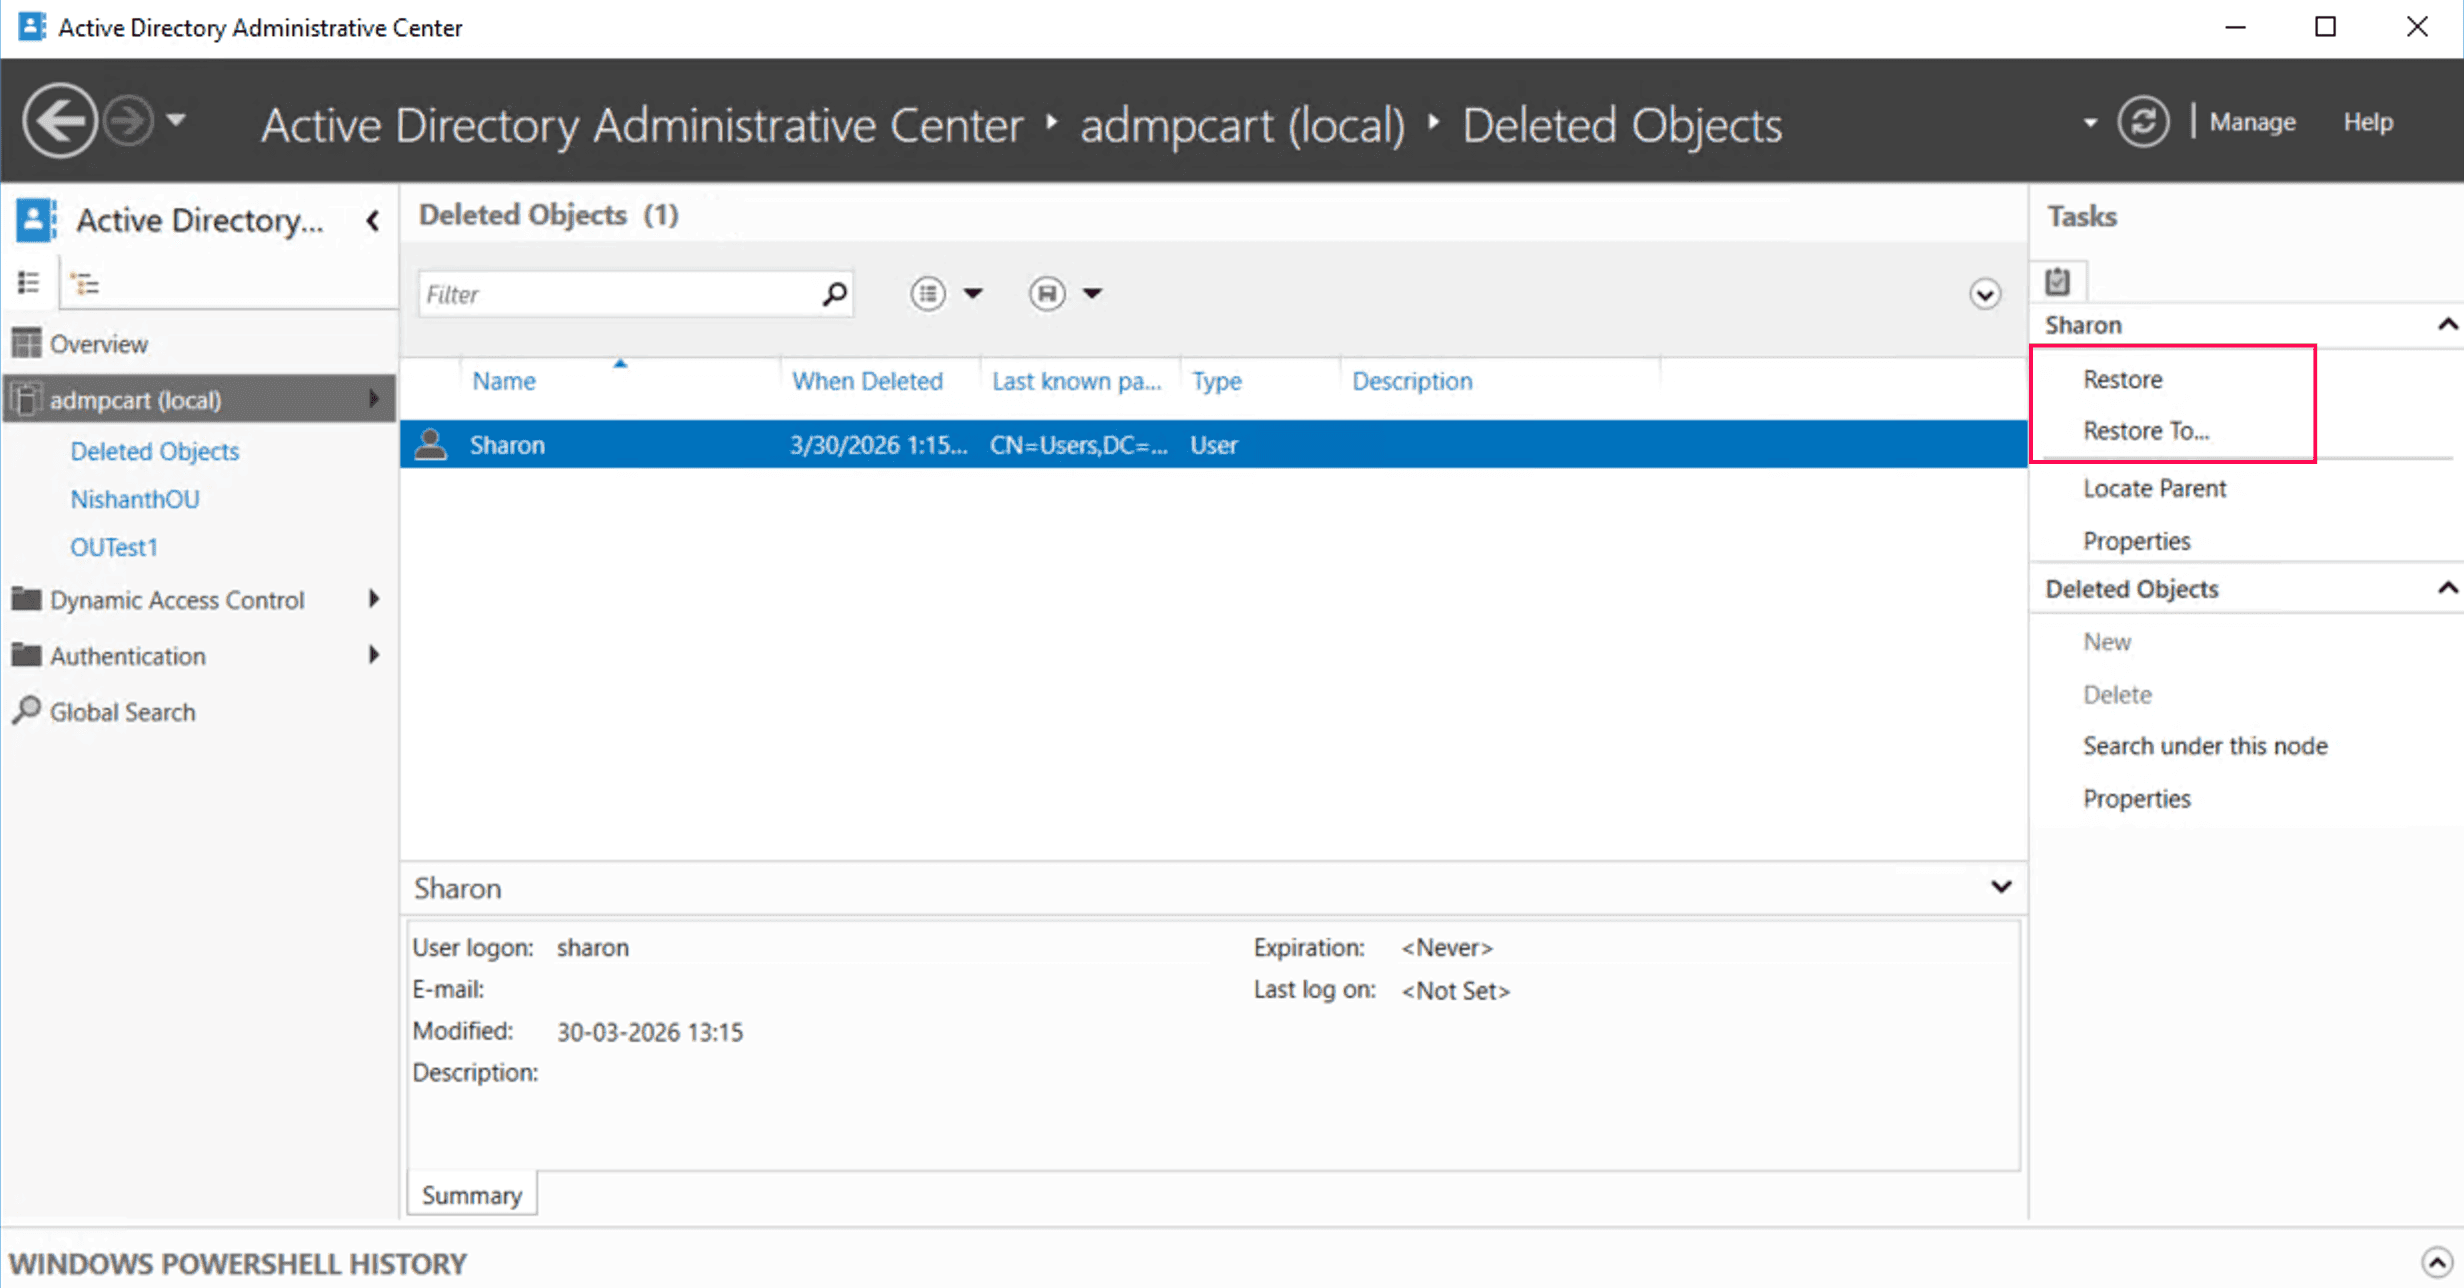Screen dimensions: 2464x1288
Task: Switch to the Summary tab
Action: point(471,1194)
